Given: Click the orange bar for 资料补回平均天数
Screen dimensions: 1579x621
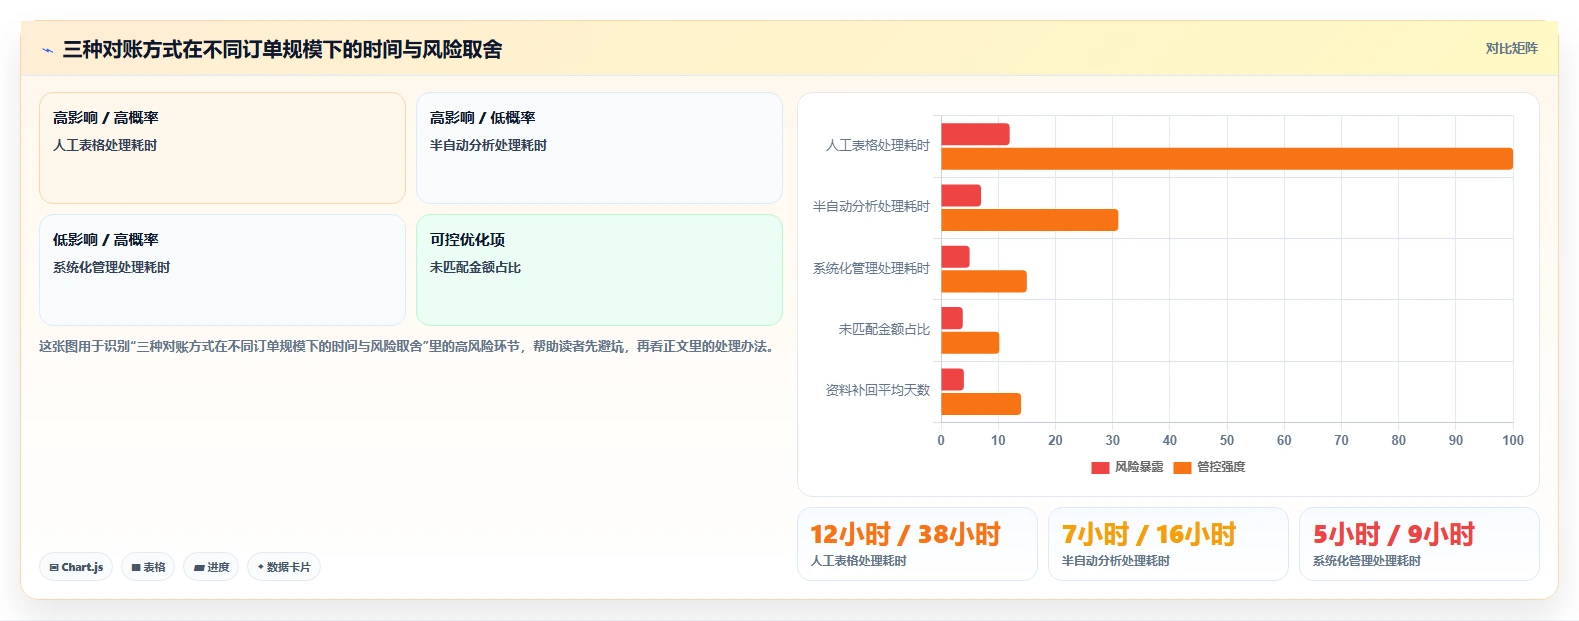Looking at the screenshot, I should click(981, 404).
